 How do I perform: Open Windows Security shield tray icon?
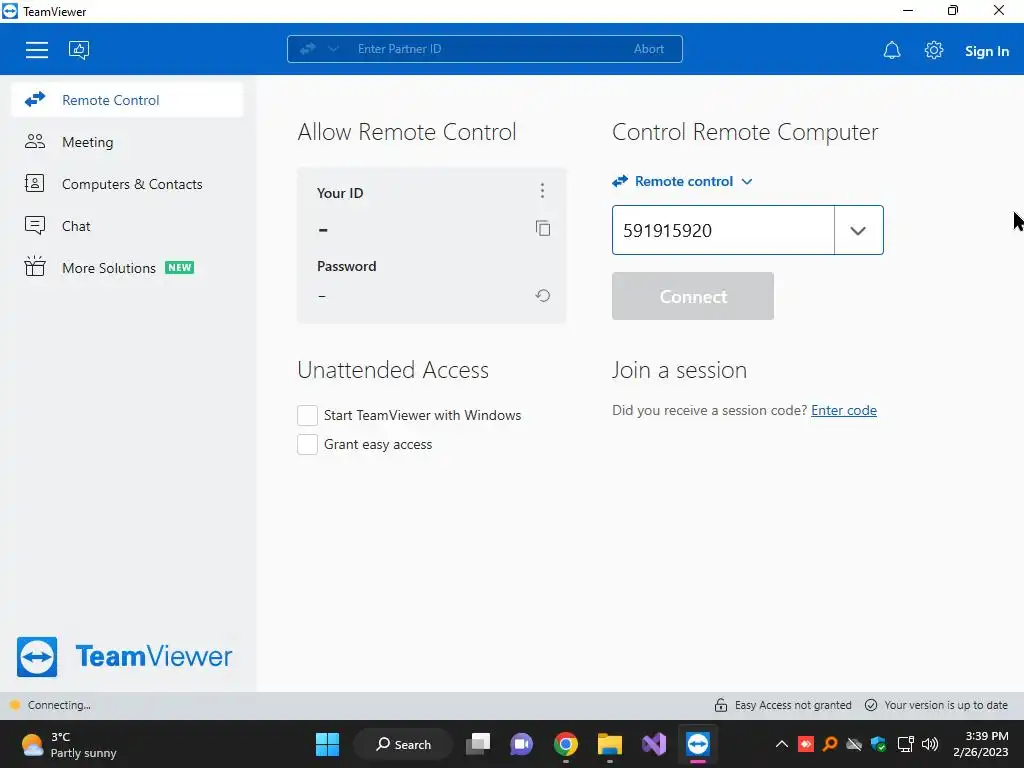coord(879,744)
